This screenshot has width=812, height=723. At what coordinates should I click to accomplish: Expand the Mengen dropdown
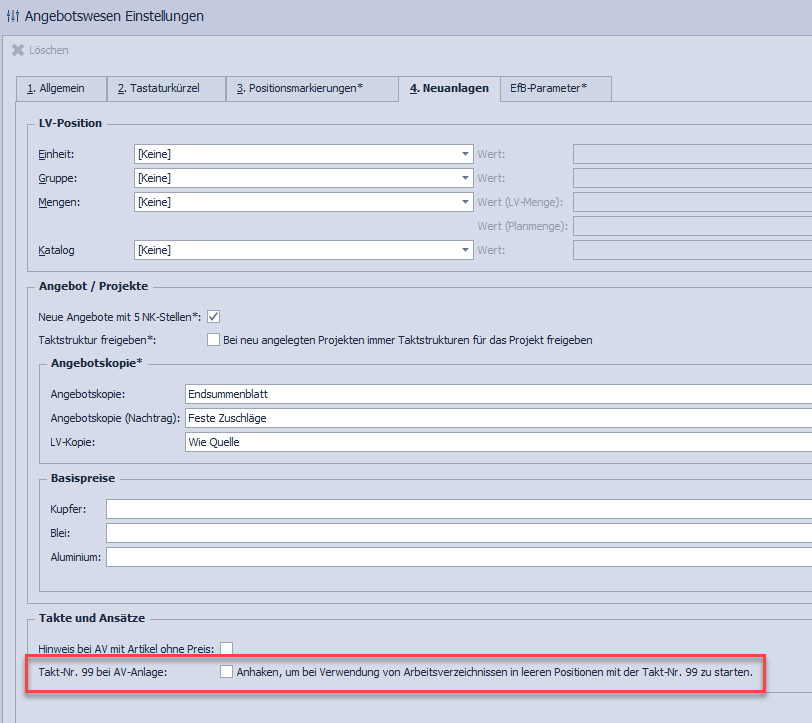click(465, 202)
